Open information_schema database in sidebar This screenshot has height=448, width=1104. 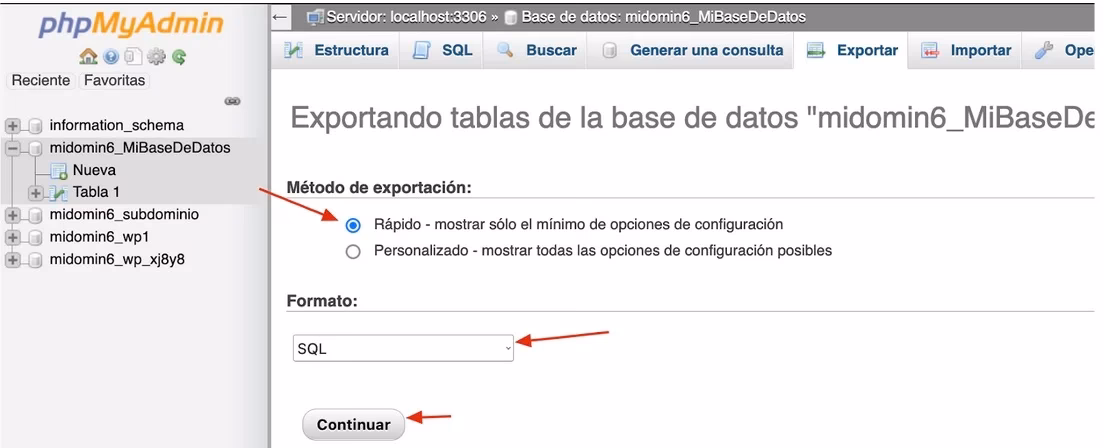[117, 126]
